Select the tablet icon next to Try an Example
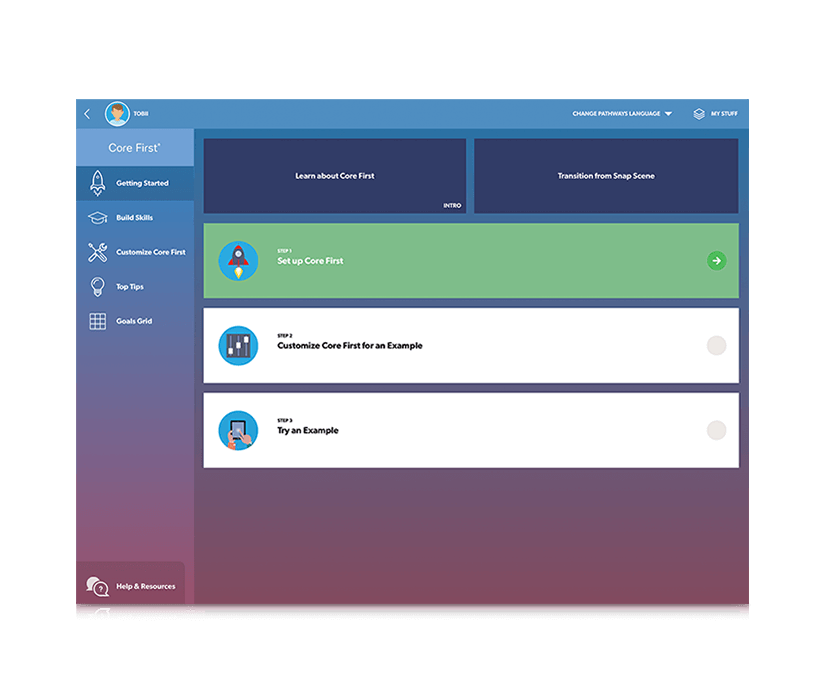825x675 pixels. click(238, 430)
